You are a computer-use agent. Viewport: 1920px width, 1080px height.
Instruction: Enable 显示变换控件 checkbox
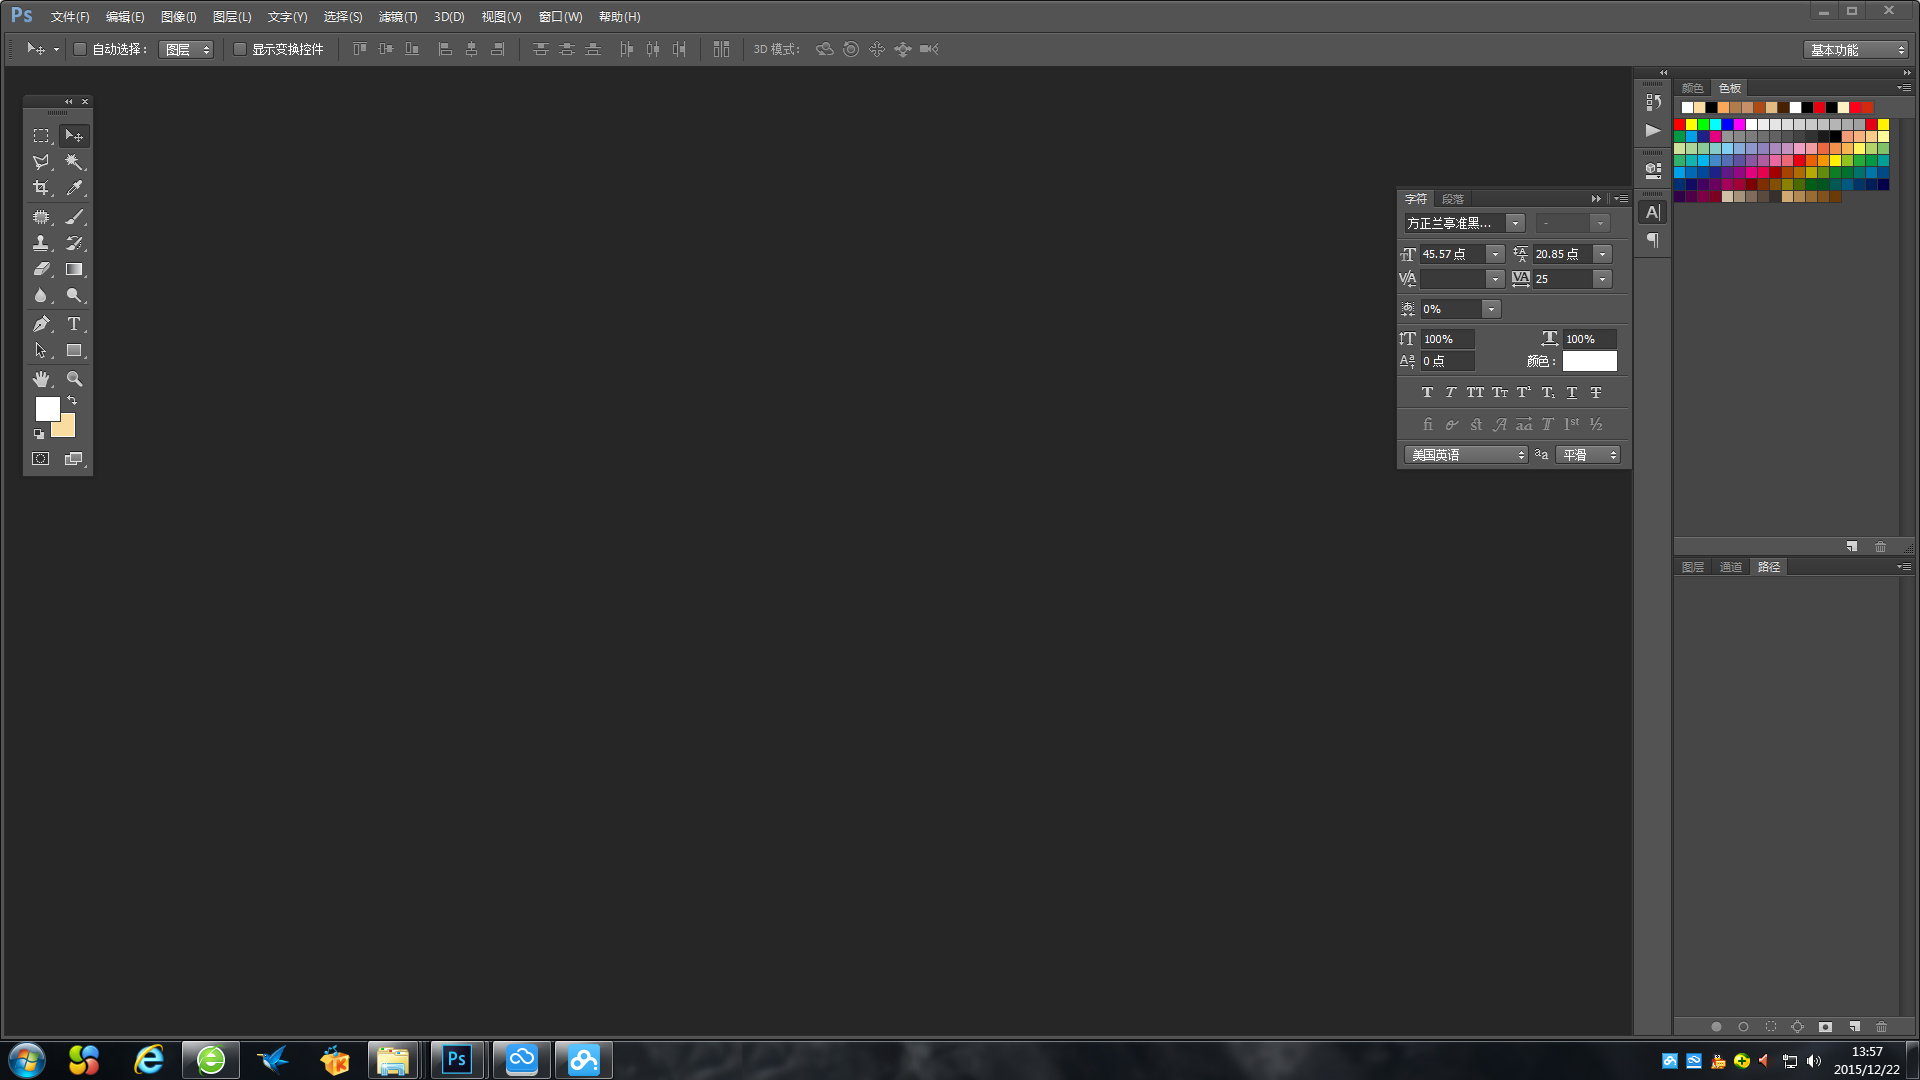240,49
